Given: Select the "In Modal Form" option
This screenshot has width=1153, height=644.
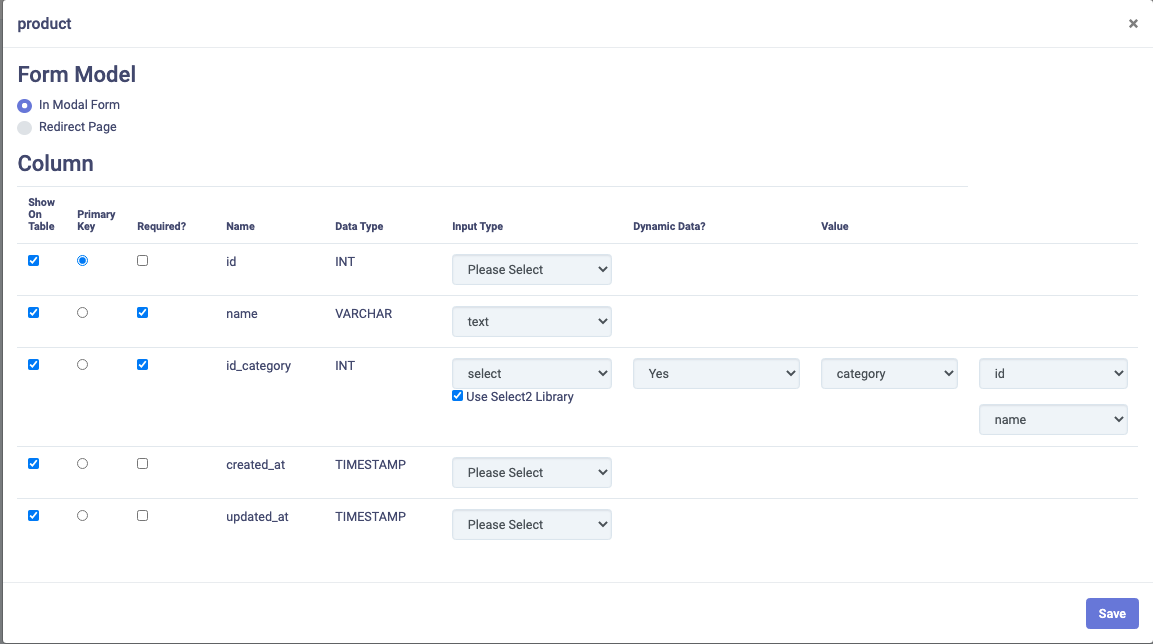Looking at the screenshot, I should pyautogui.click(x=22, y=105).
